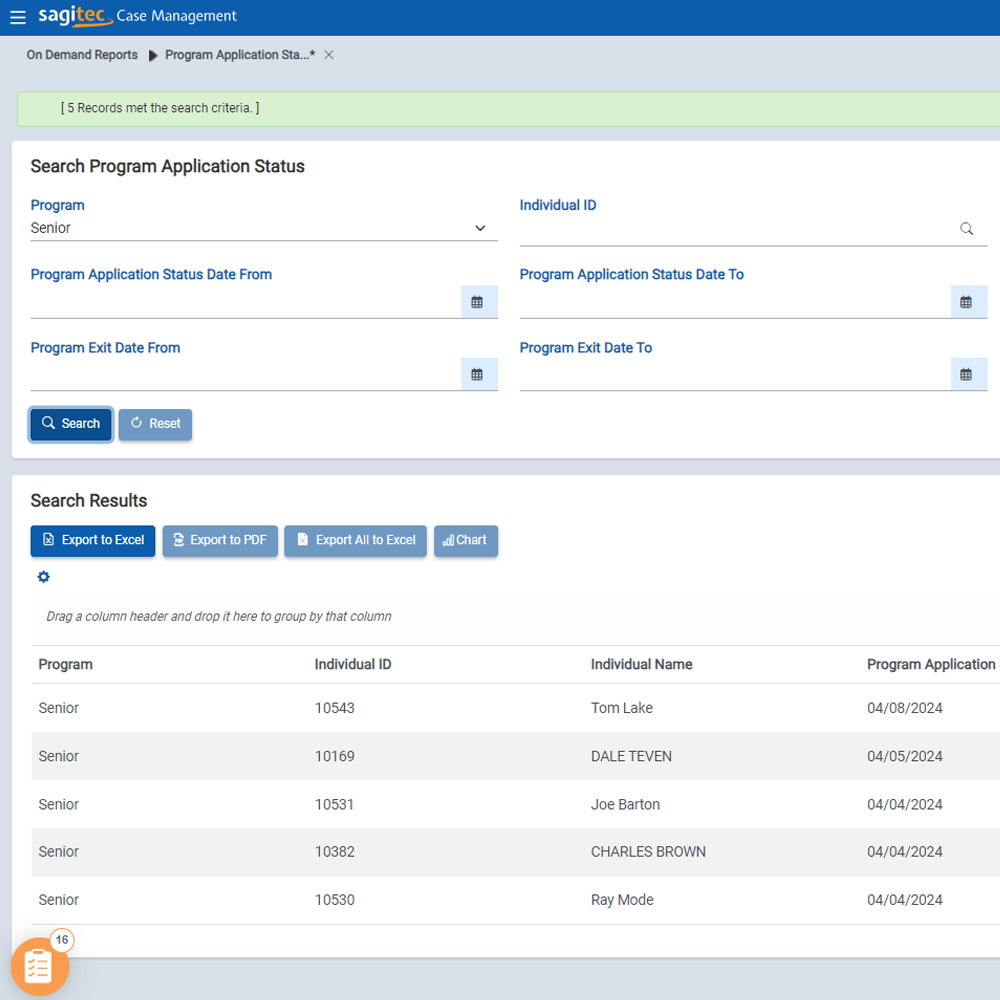This screenshot has height=1000, width=1000.
Task: Click into Program Application Status Date To field
Action: (735, 303)
